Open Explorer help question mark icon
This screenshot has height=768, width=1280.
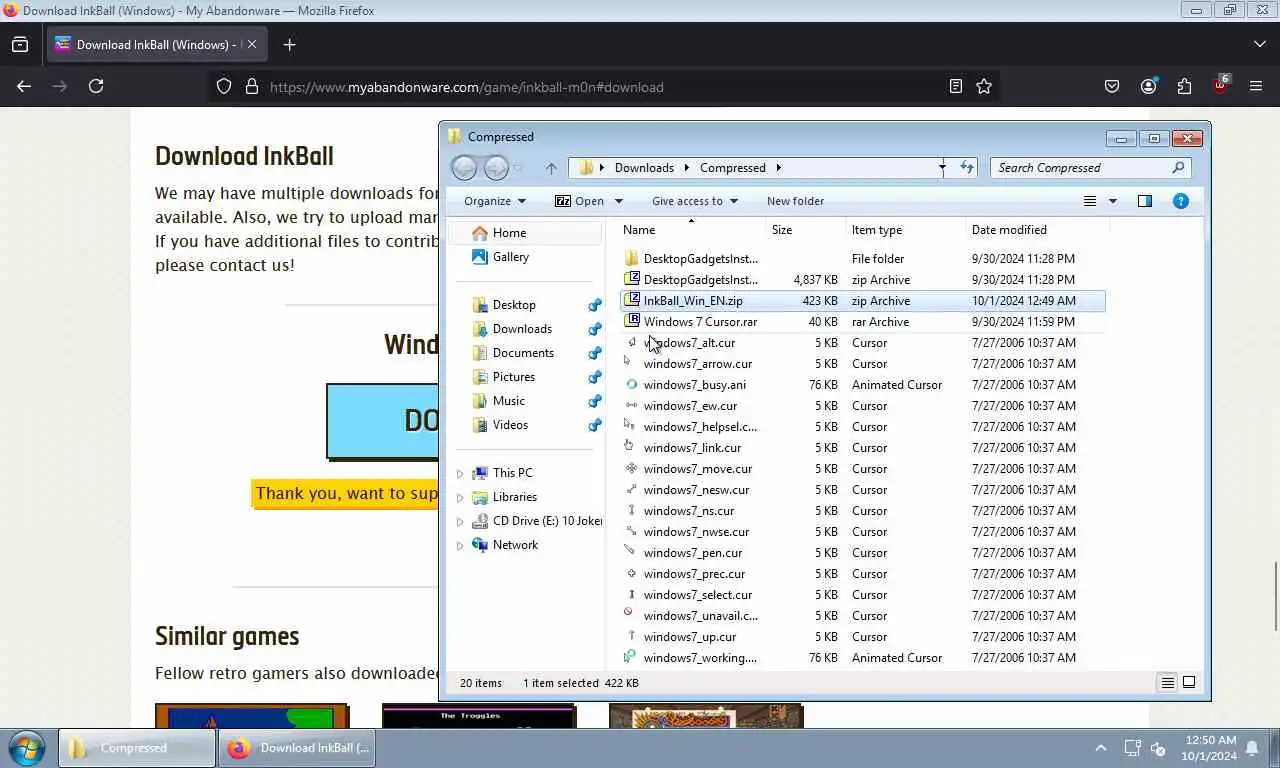pos(1181,201)
